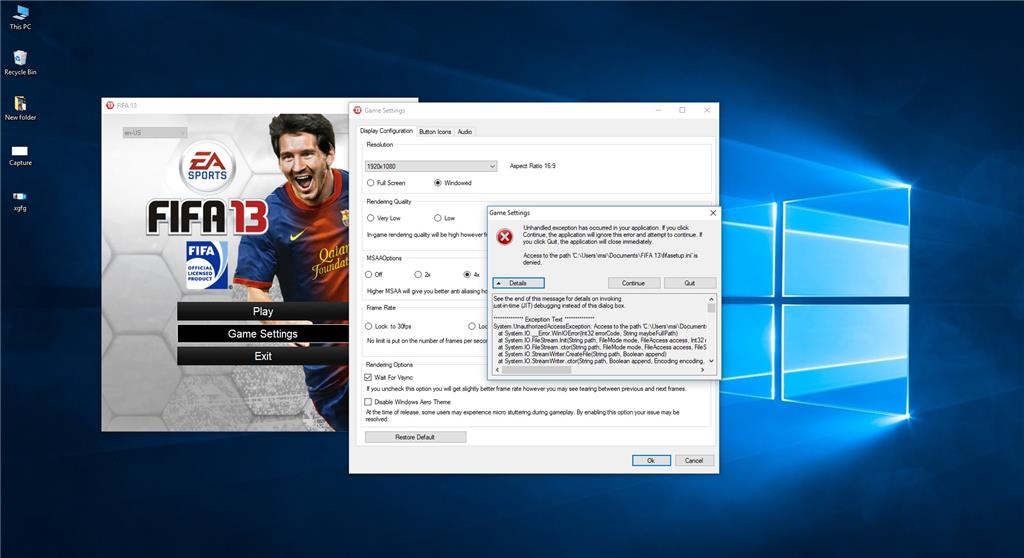The image size is (1024, 558).
Task: Click the 'Aspect Ratio 16:9' label
Action: (533, 166)
